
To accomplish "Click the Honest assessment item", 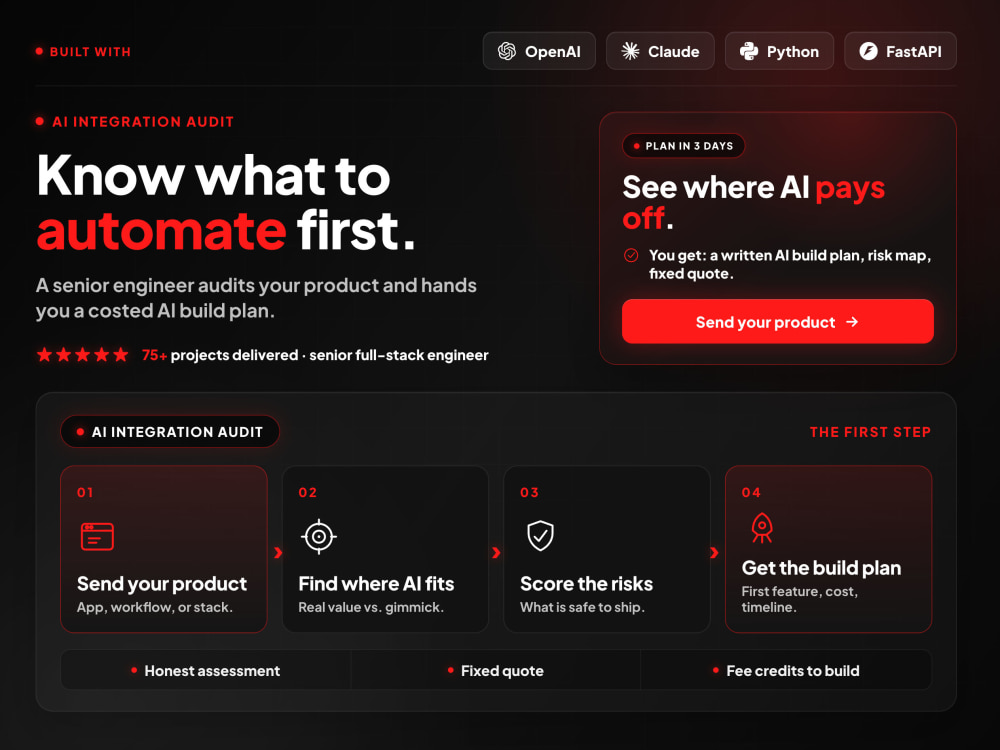I will pyautogui.click(x=205, y=670).
